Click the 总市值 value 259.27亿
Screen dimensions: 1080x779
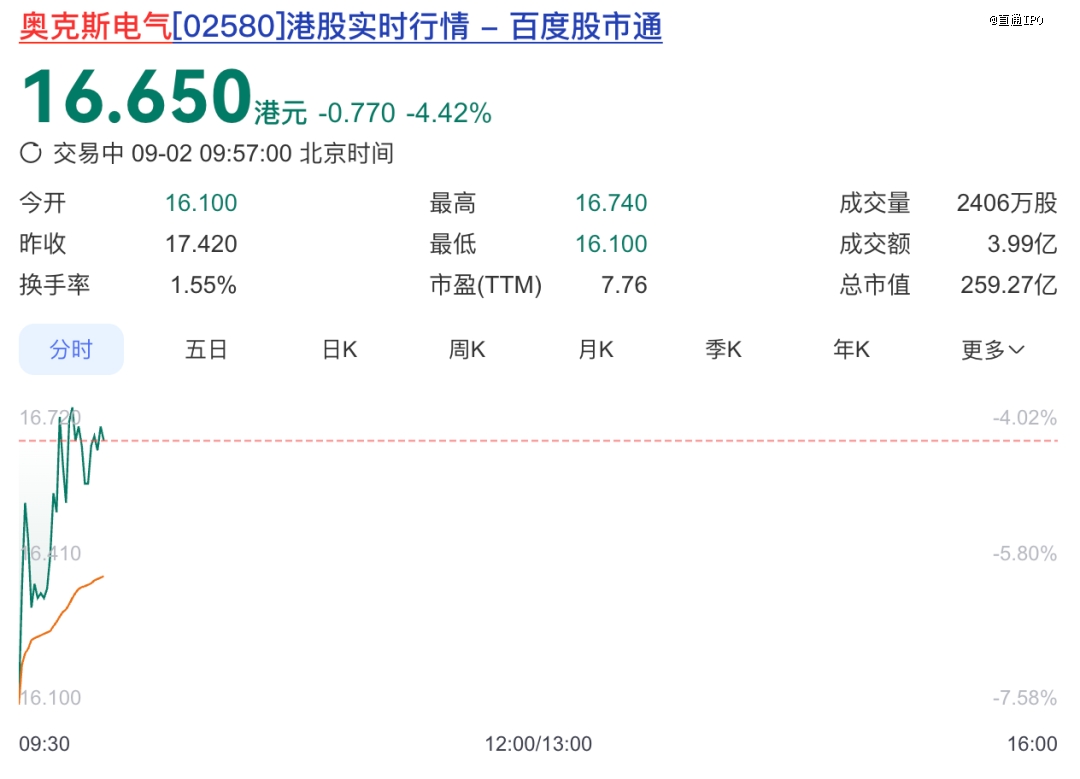1009,284
